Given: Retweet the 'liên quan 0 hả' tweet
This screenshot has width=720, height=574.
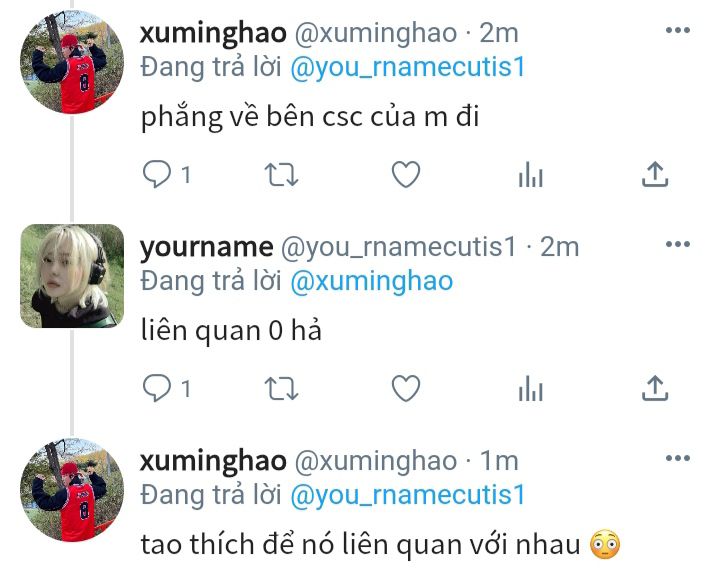Looking at the screenshot, I should point(281,389).
